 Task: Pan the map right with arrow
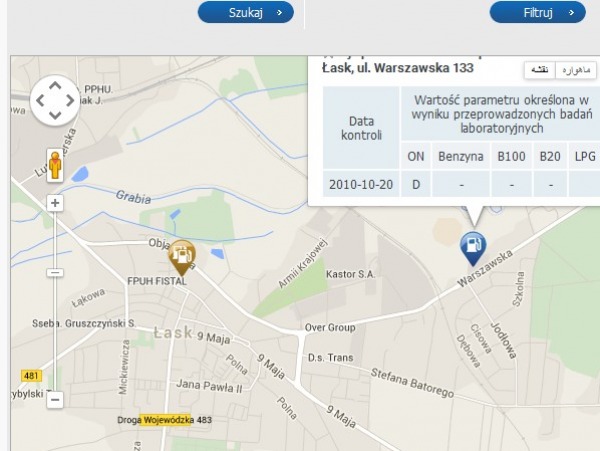[70, 101]
